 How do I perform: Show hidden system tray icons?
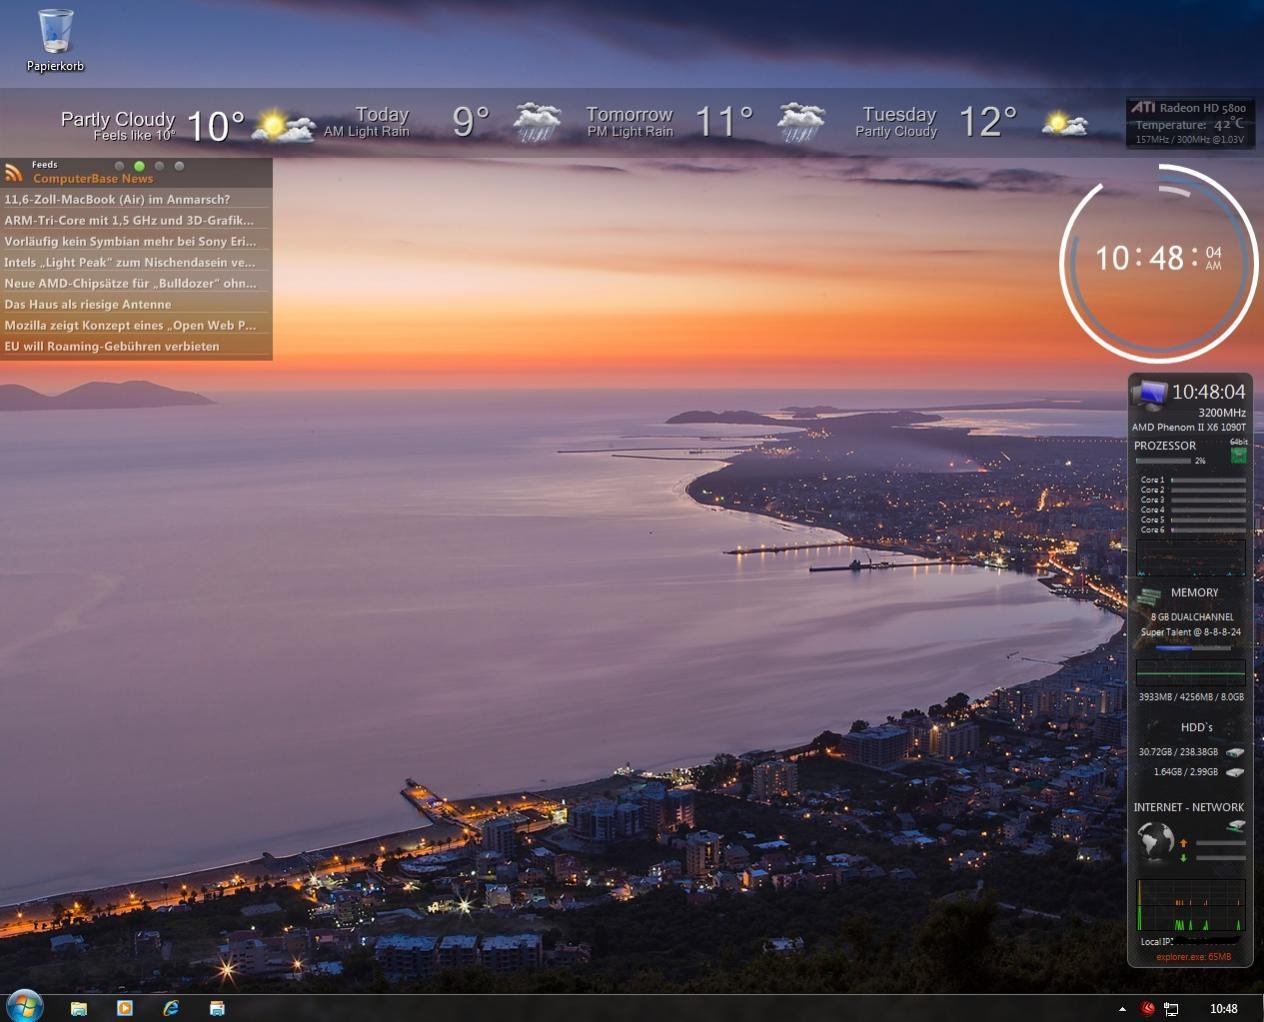pyautogui.click(x=1122, y=1009)
